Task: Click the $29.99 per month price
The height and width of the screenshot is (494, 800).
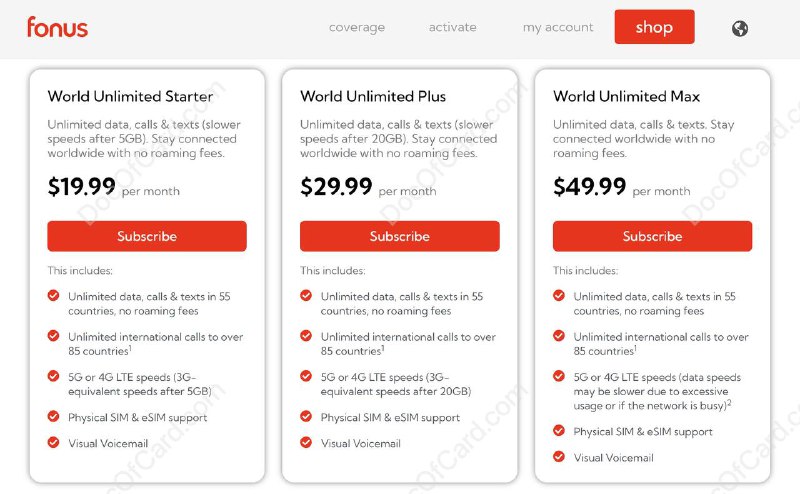Action: 336,187
